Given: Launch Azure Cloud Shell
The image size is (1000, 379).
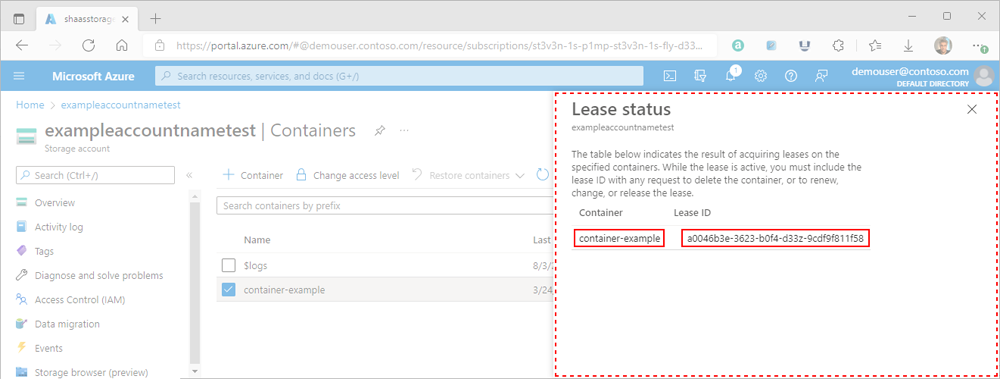Looking at the screenshot, I should point(670,76).
